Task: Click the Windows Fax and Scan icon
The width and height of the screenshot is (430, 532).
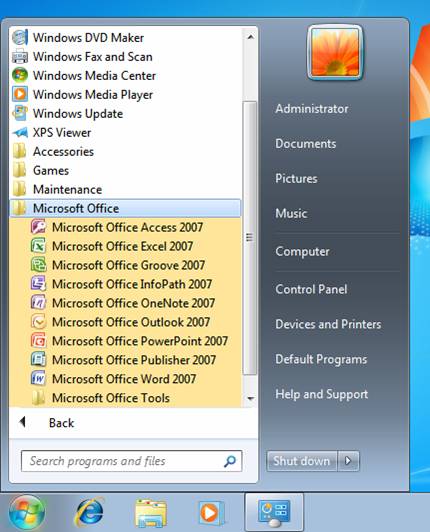Action: (x=20, y=56)
